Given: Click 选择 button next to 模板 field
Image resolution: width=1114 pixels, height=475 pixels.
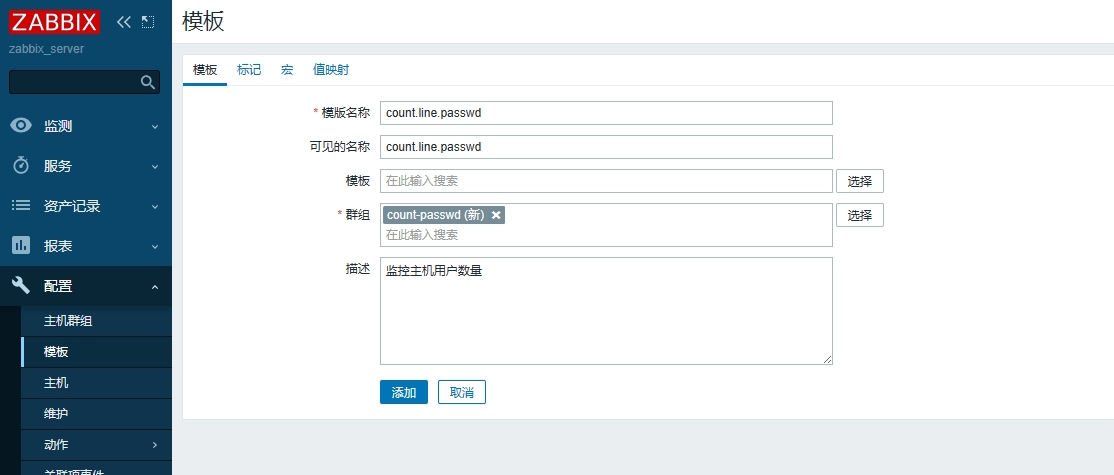Looking at the screenshot, I should click(859, 181).
